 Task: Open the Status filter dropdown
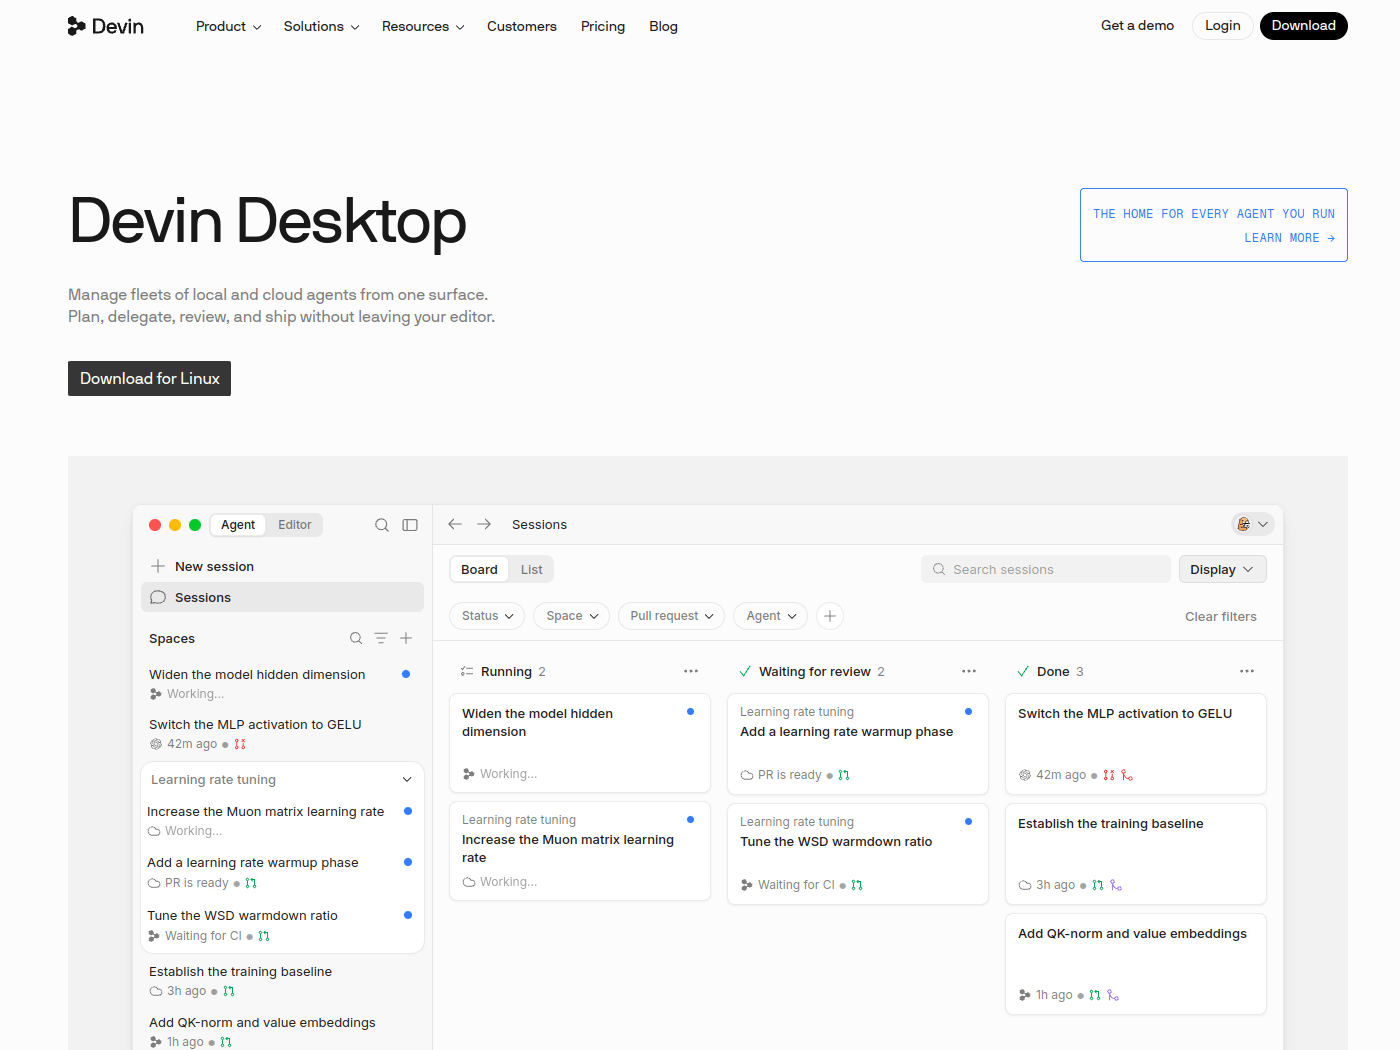(x=488, y=616)
